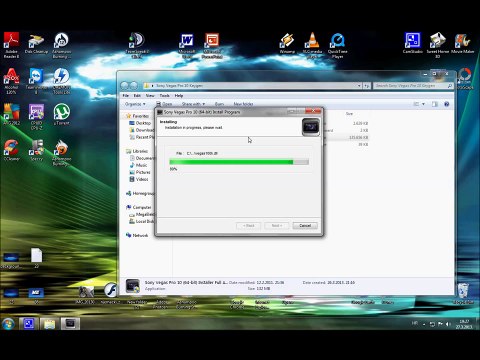
Task: Launch the TeamViewer desktop shortcut
Action: pyautogui.click(x=36, y=81)
